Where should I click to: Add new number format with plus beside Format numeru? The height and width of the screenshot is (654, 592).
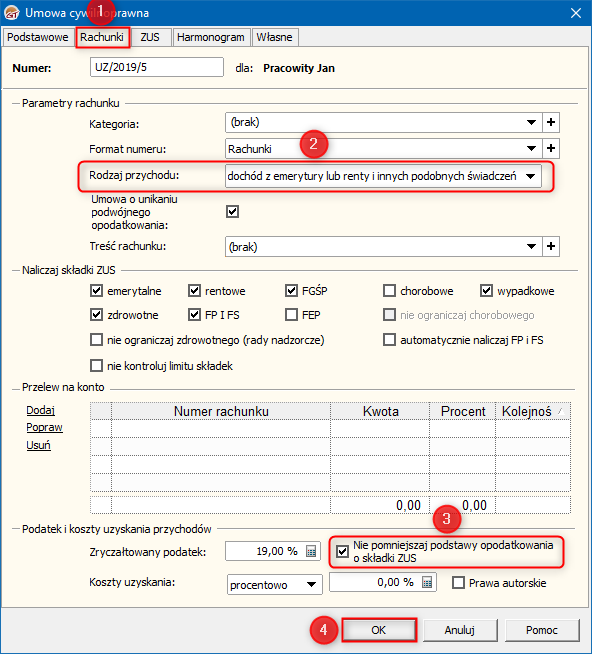point(551,148)
